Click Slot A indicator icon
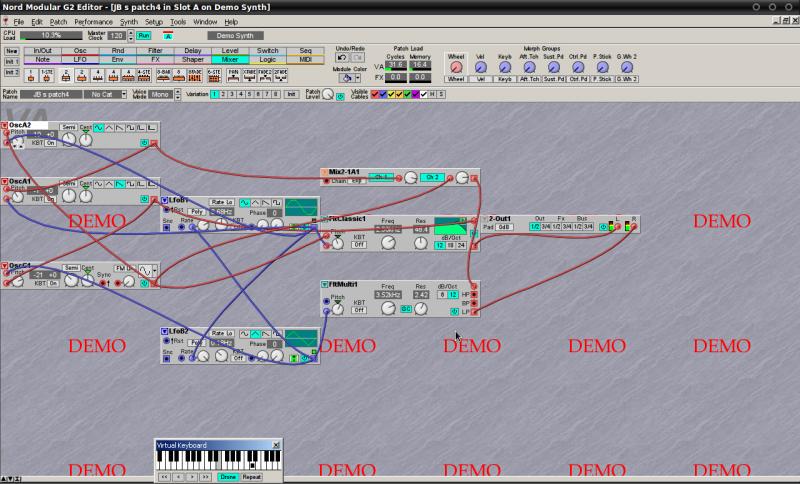 coord(168,36)
